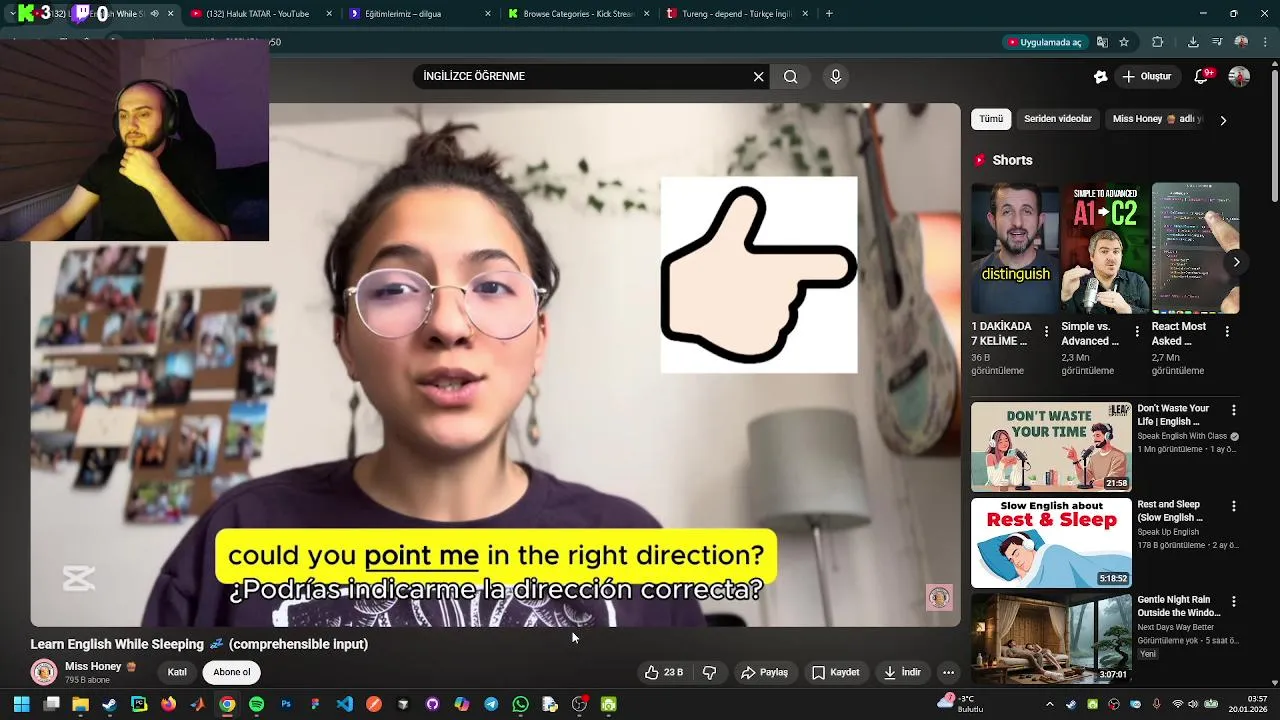Dislike the video with the thumbs-down

(x=709, y=673)
